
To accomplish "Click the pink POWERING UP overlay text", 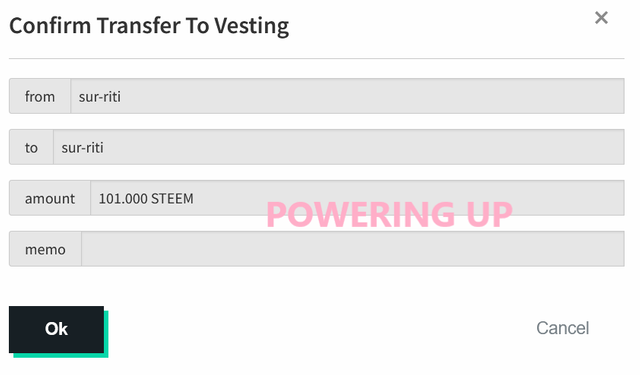I will [389, 214].
